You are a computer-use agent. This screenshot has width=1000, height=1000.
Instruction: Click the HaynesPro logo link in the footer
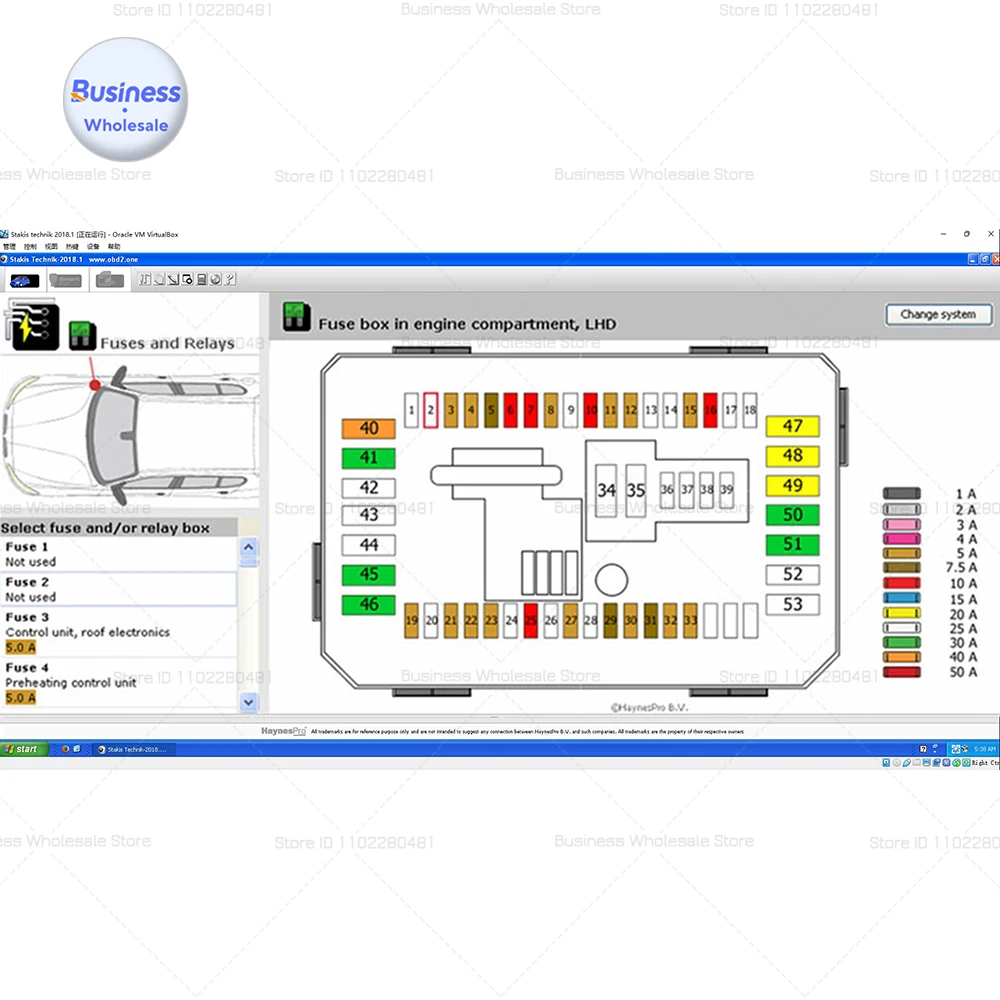click(283, 731)
